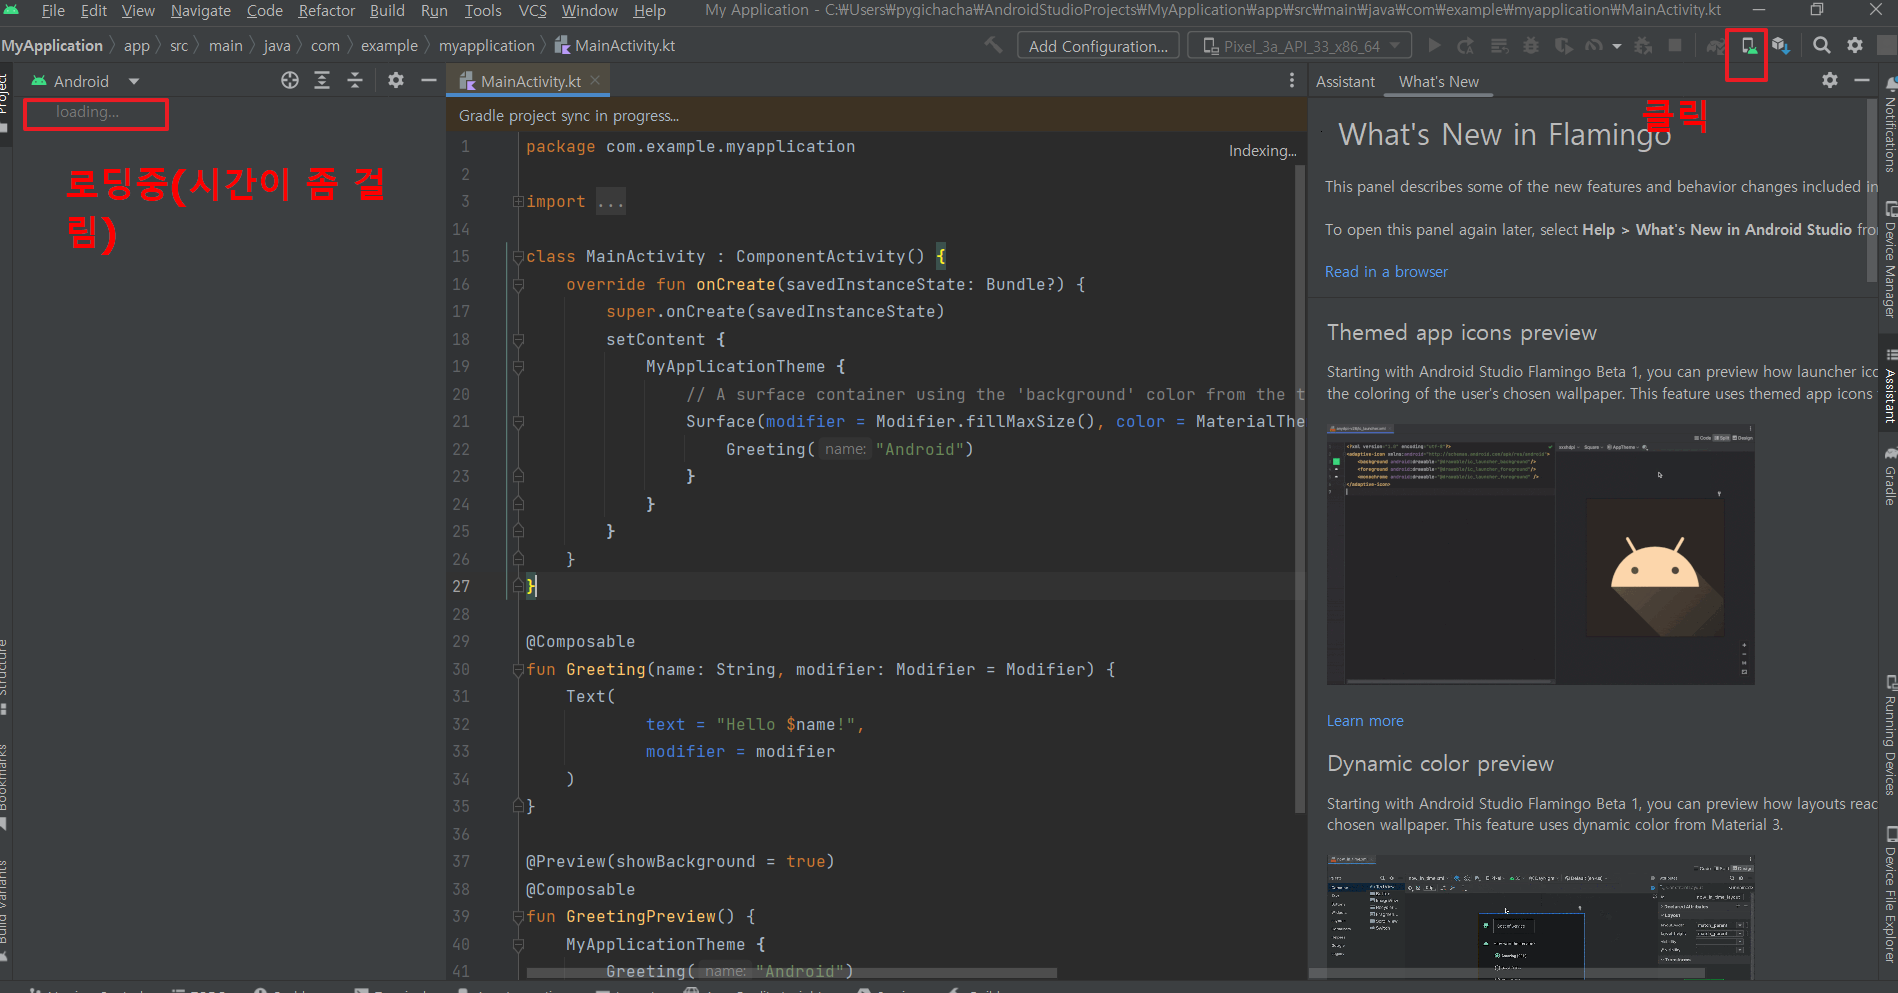Open the Refactor menu

pos(326,10)
